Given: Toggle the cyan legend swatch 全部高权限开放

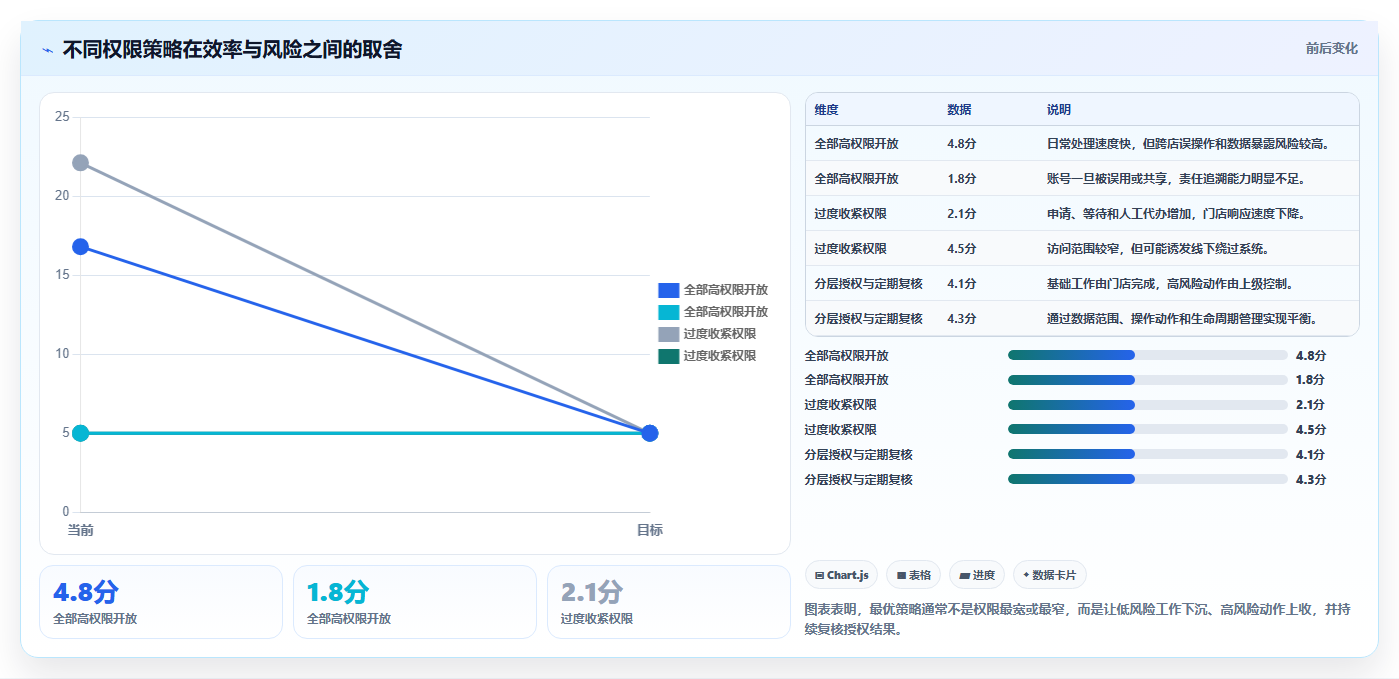Looking at the screenshot, I should coord(669,312).
